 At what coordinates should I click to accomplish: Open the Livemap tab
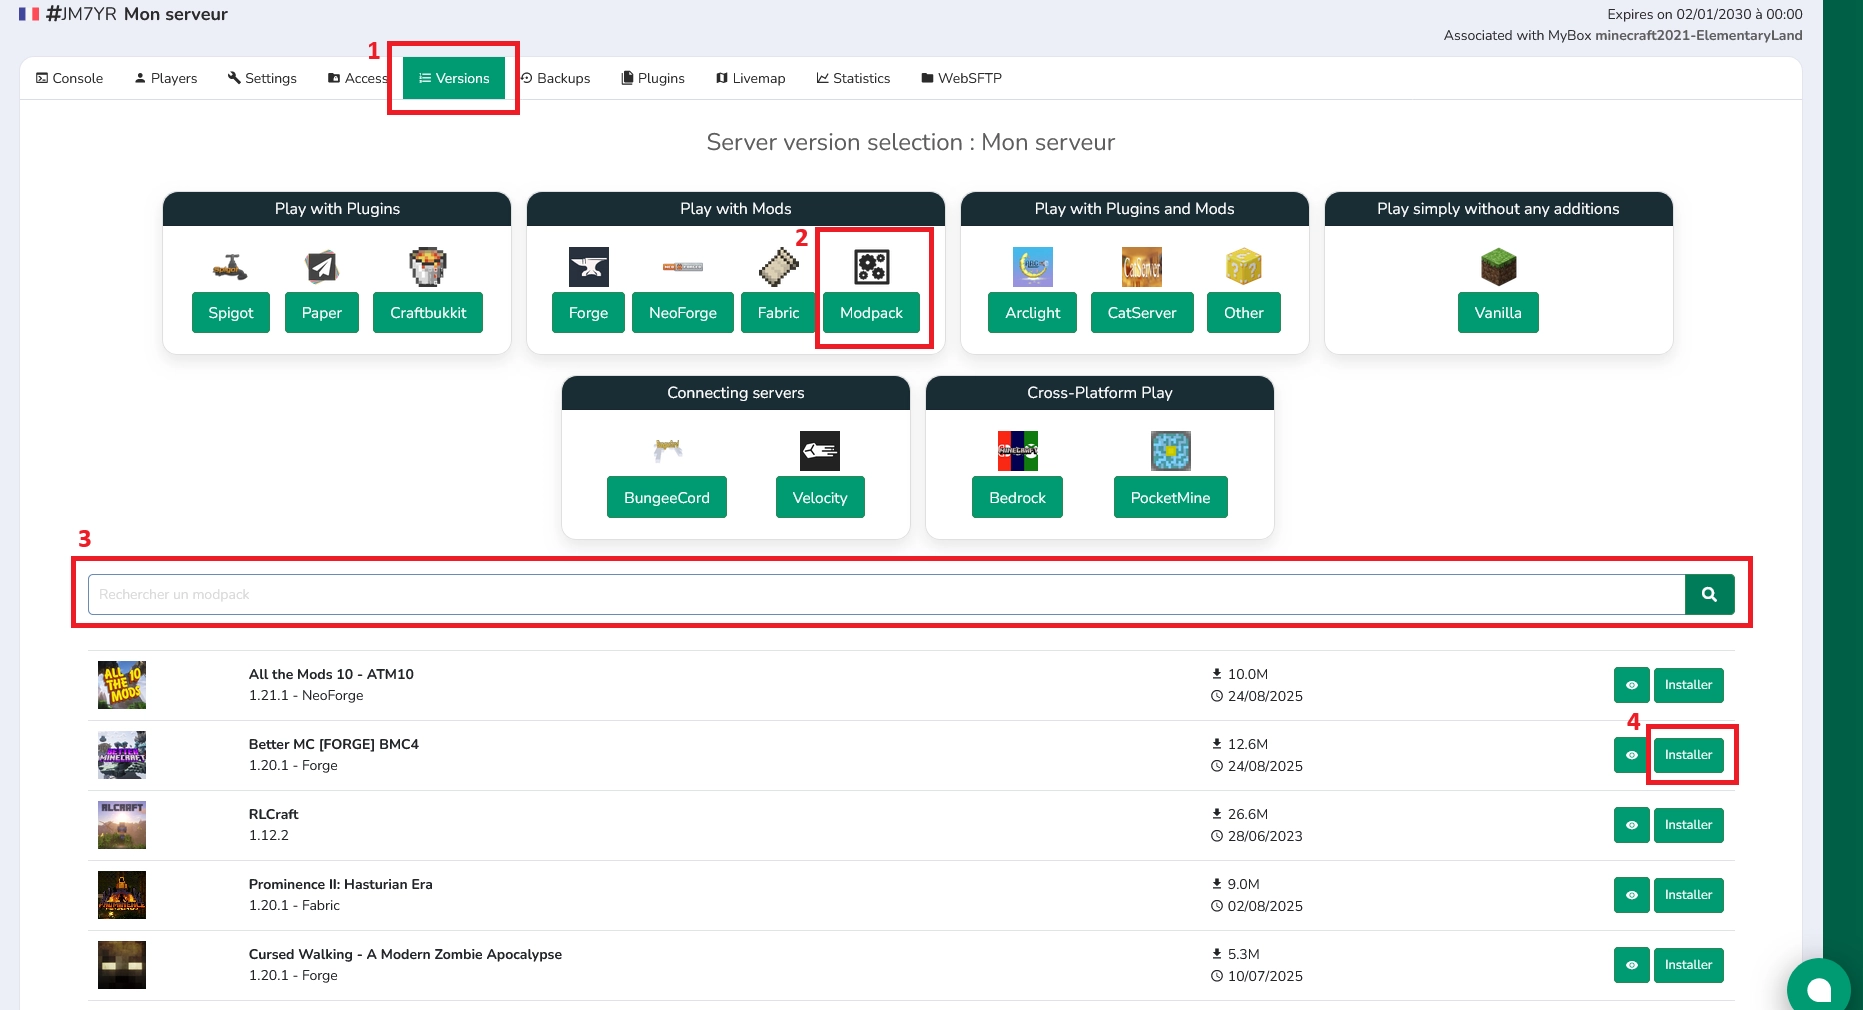coord(751,78)
